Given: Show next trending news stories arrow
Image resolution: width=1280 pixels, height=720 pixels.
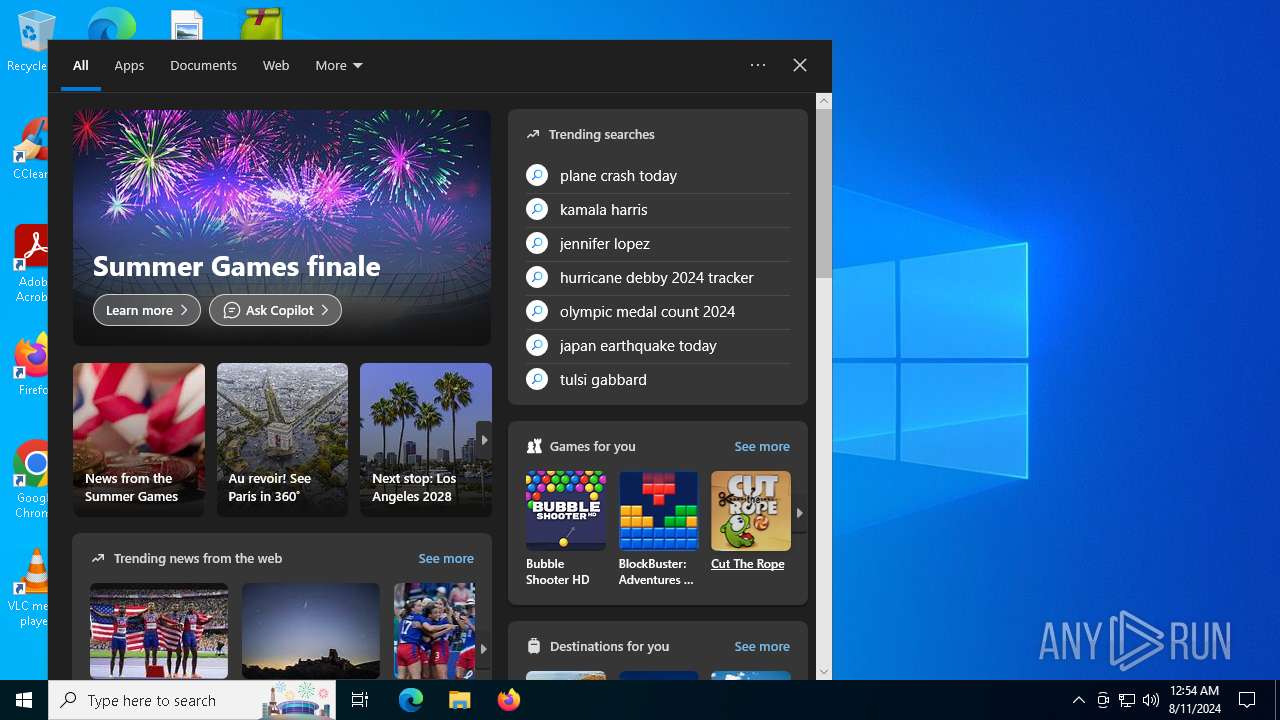Looking at the screenshot, I should (483, 648).
